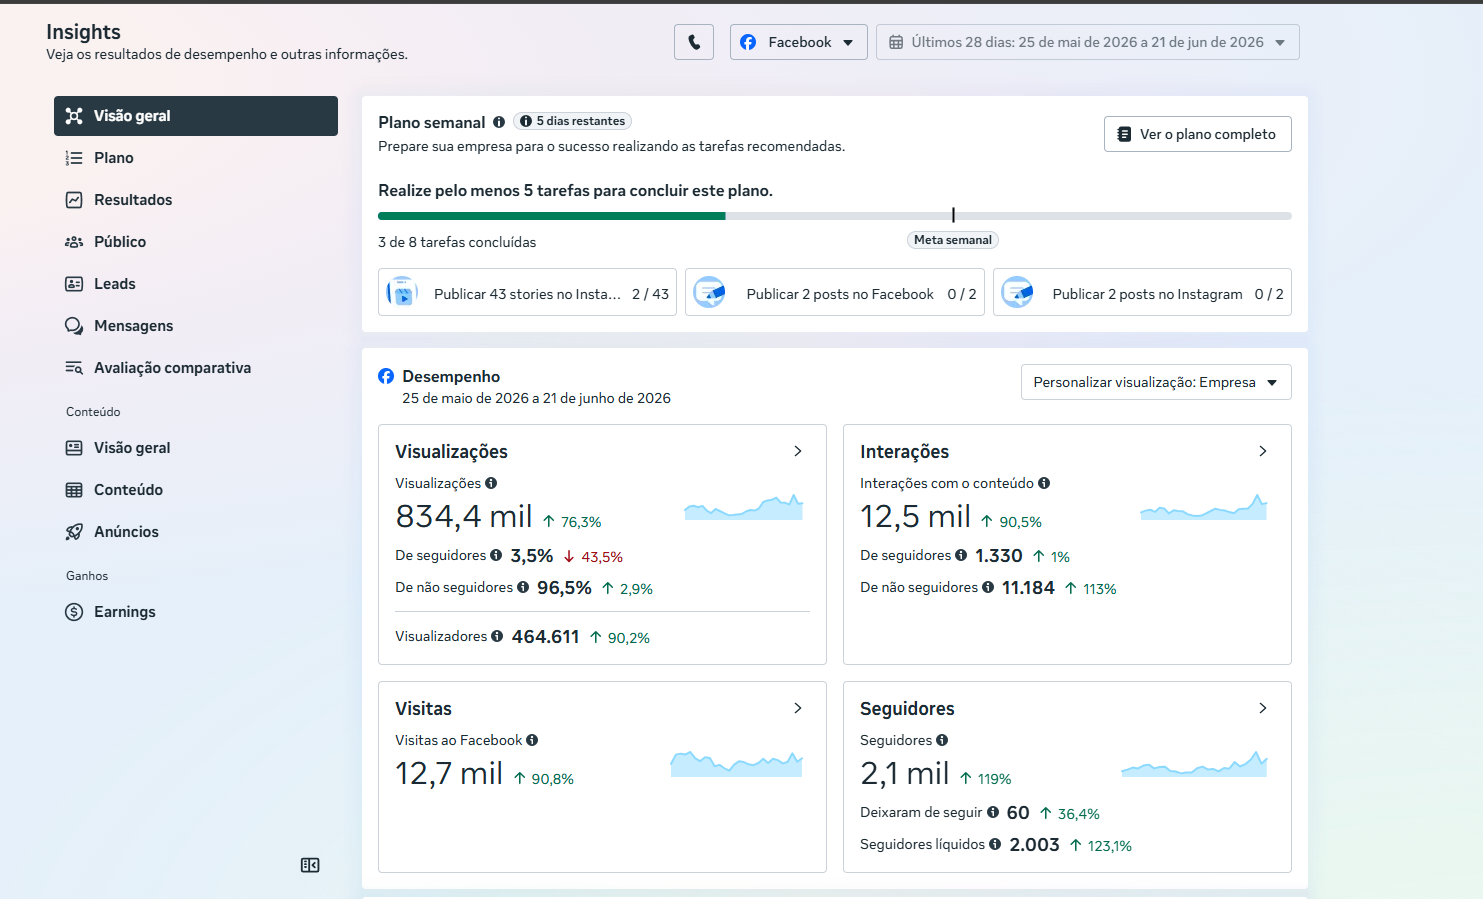Screen dimensions: 1483x899
Task: Click the 5 dias restantes badge
Action: 573,121
